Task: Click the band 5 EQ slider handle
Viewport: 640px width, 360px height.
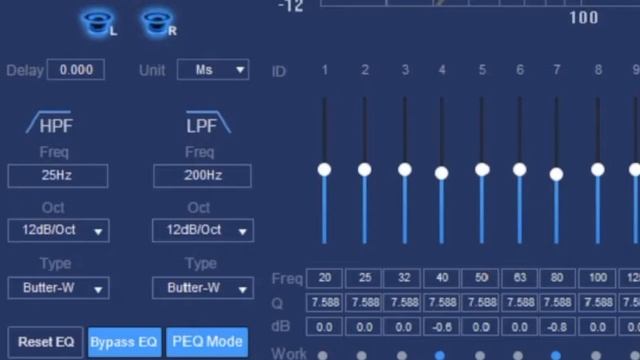Action: [482, 169]
